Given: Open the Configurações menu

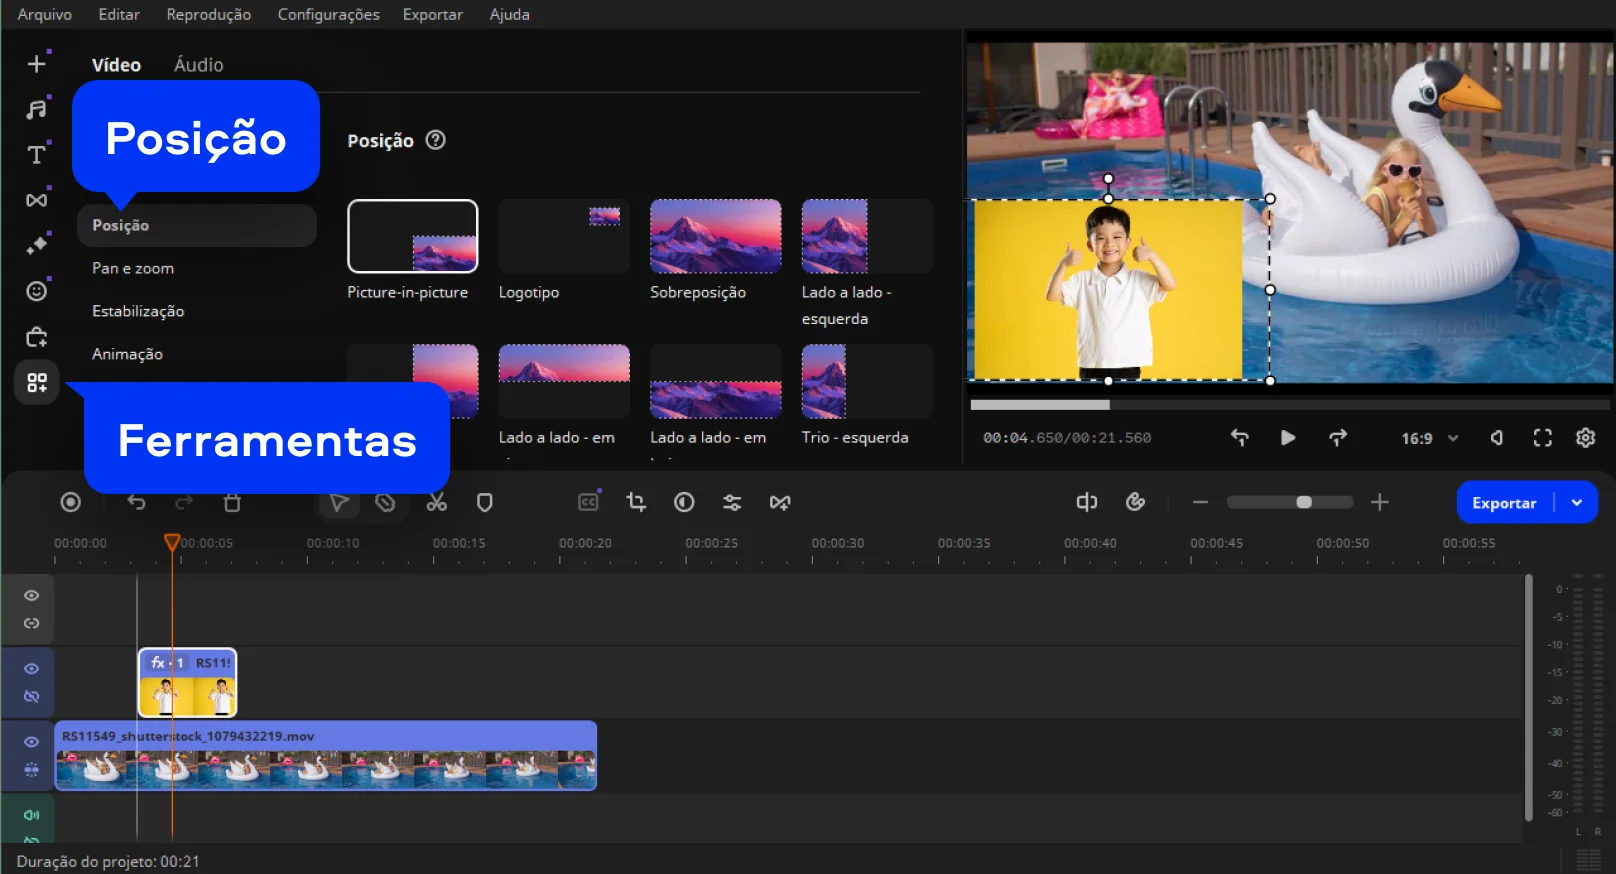Looking at the screenshot, I should [x=328, y=14].
